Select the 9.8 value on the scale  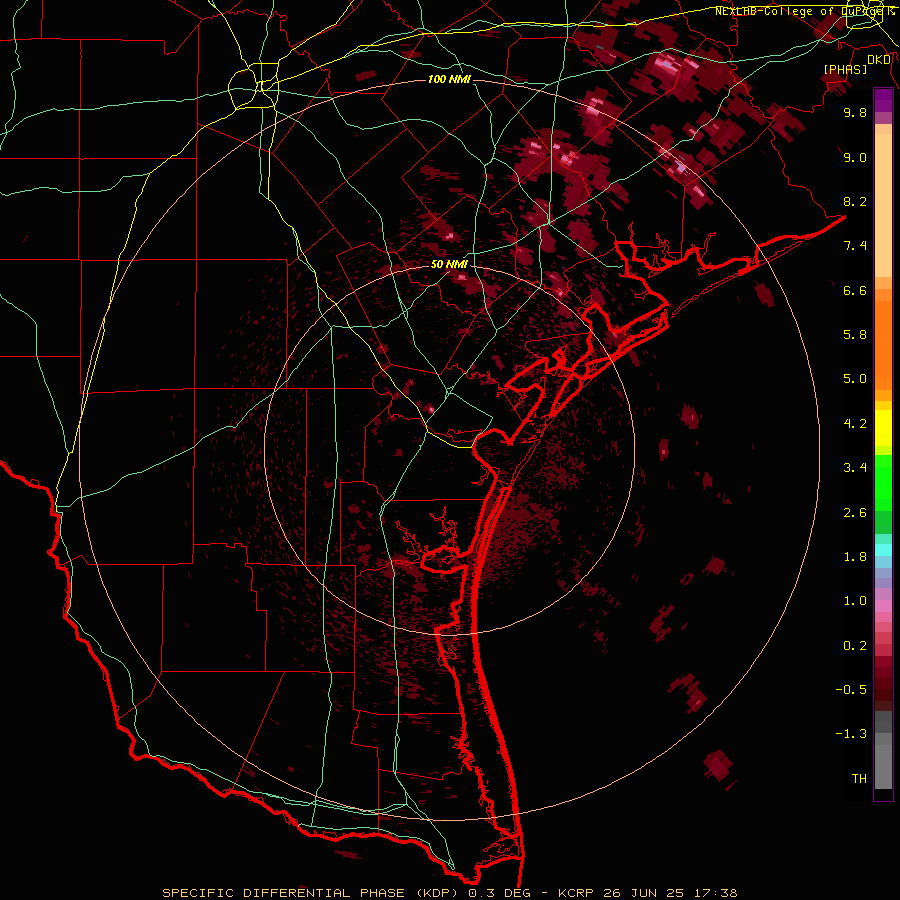pos(855,112)
